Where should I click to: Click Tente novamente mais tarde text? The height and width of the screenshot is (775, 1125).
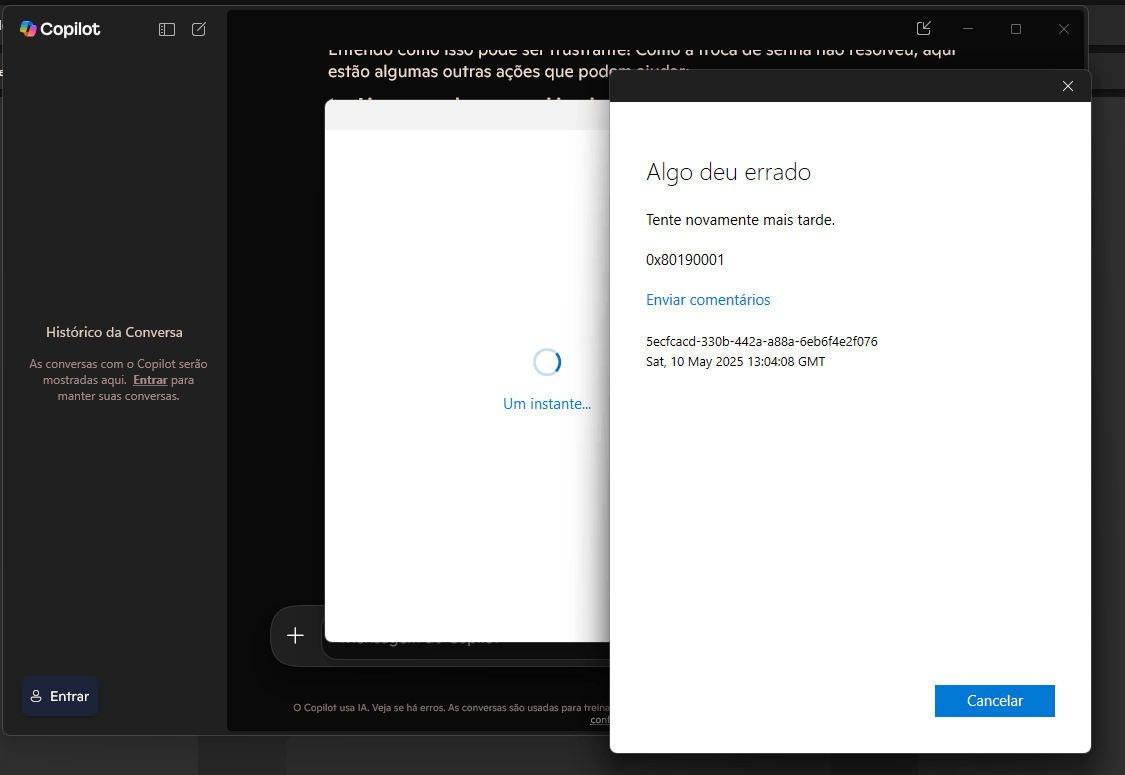[x=740, y=220]
